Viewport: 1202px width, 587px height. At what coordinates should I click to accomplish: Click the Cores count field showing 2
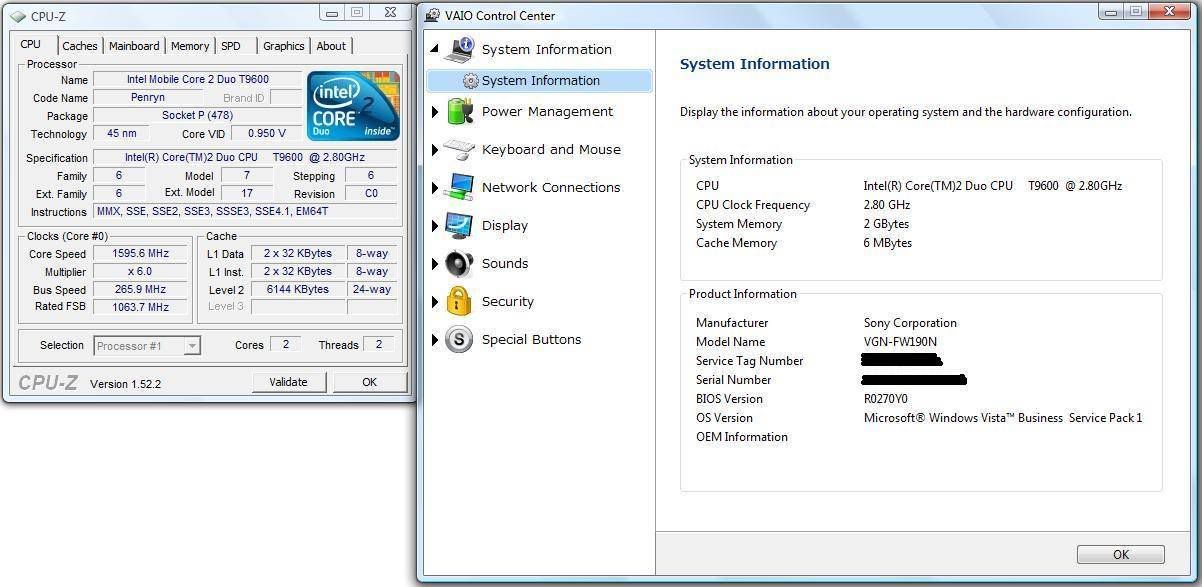coord(285,345)
